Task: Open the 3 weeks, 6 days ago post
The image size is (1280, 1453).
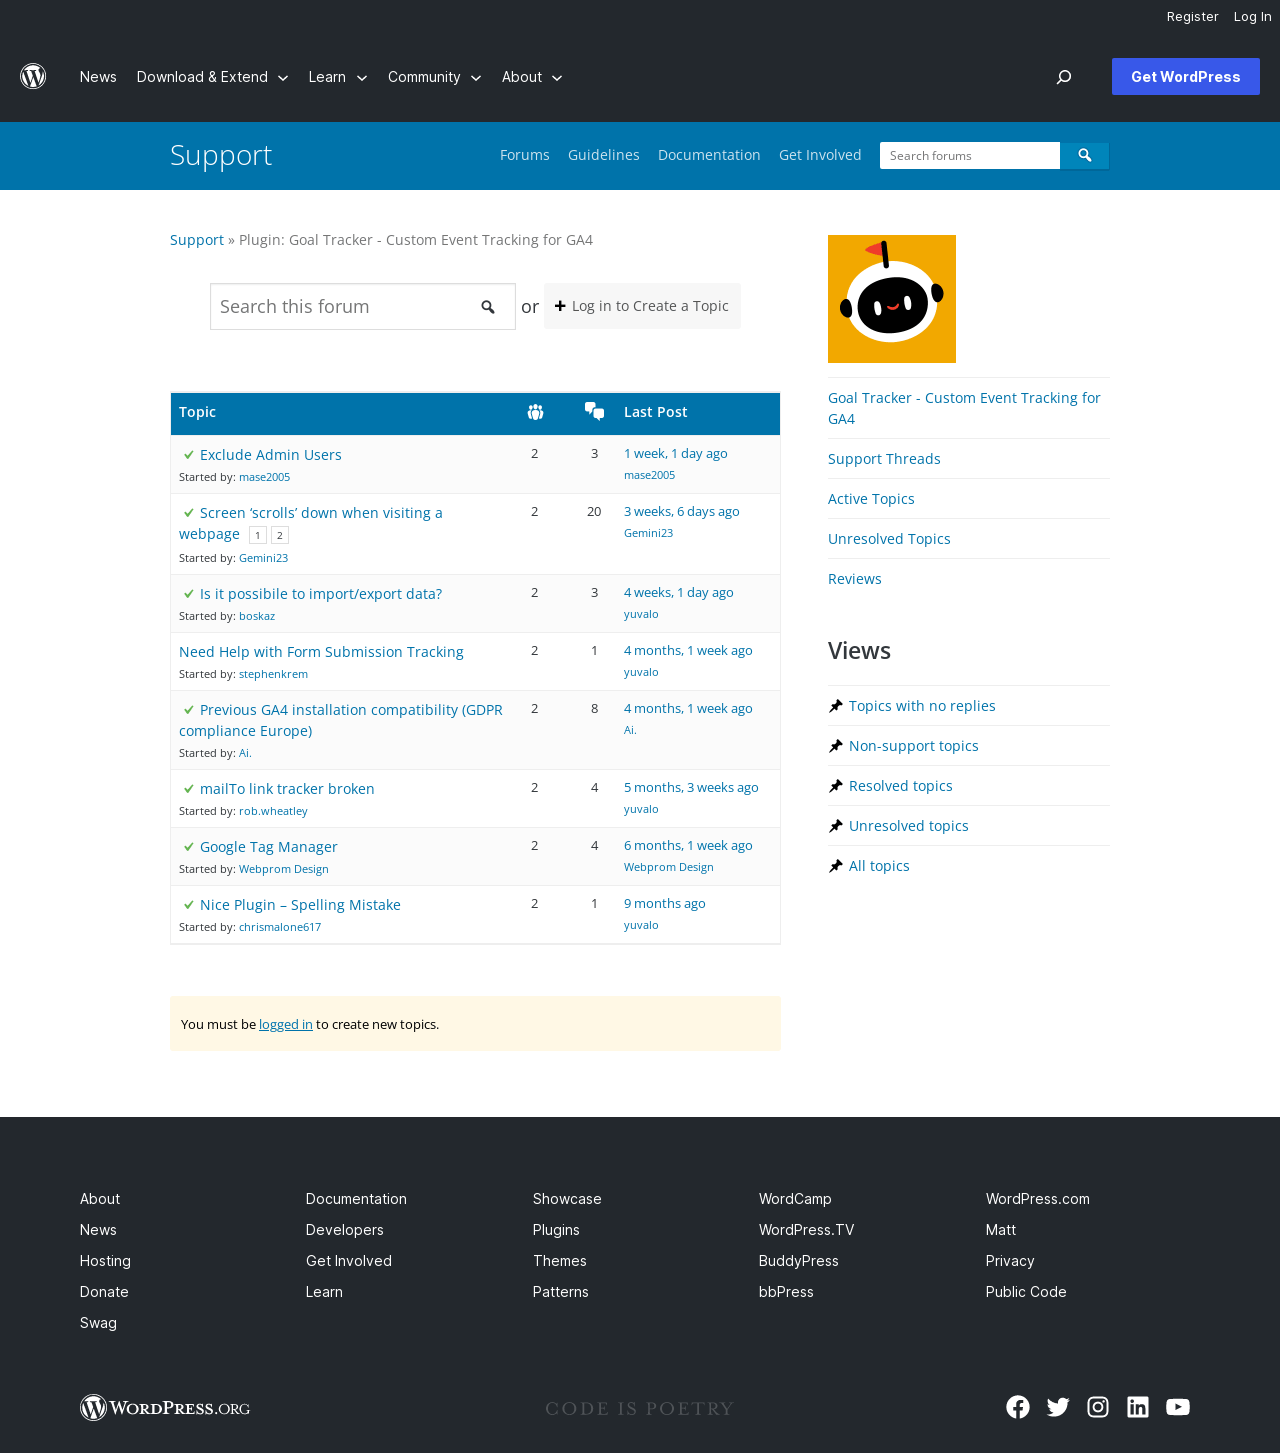Action: [x=682, y=512]
